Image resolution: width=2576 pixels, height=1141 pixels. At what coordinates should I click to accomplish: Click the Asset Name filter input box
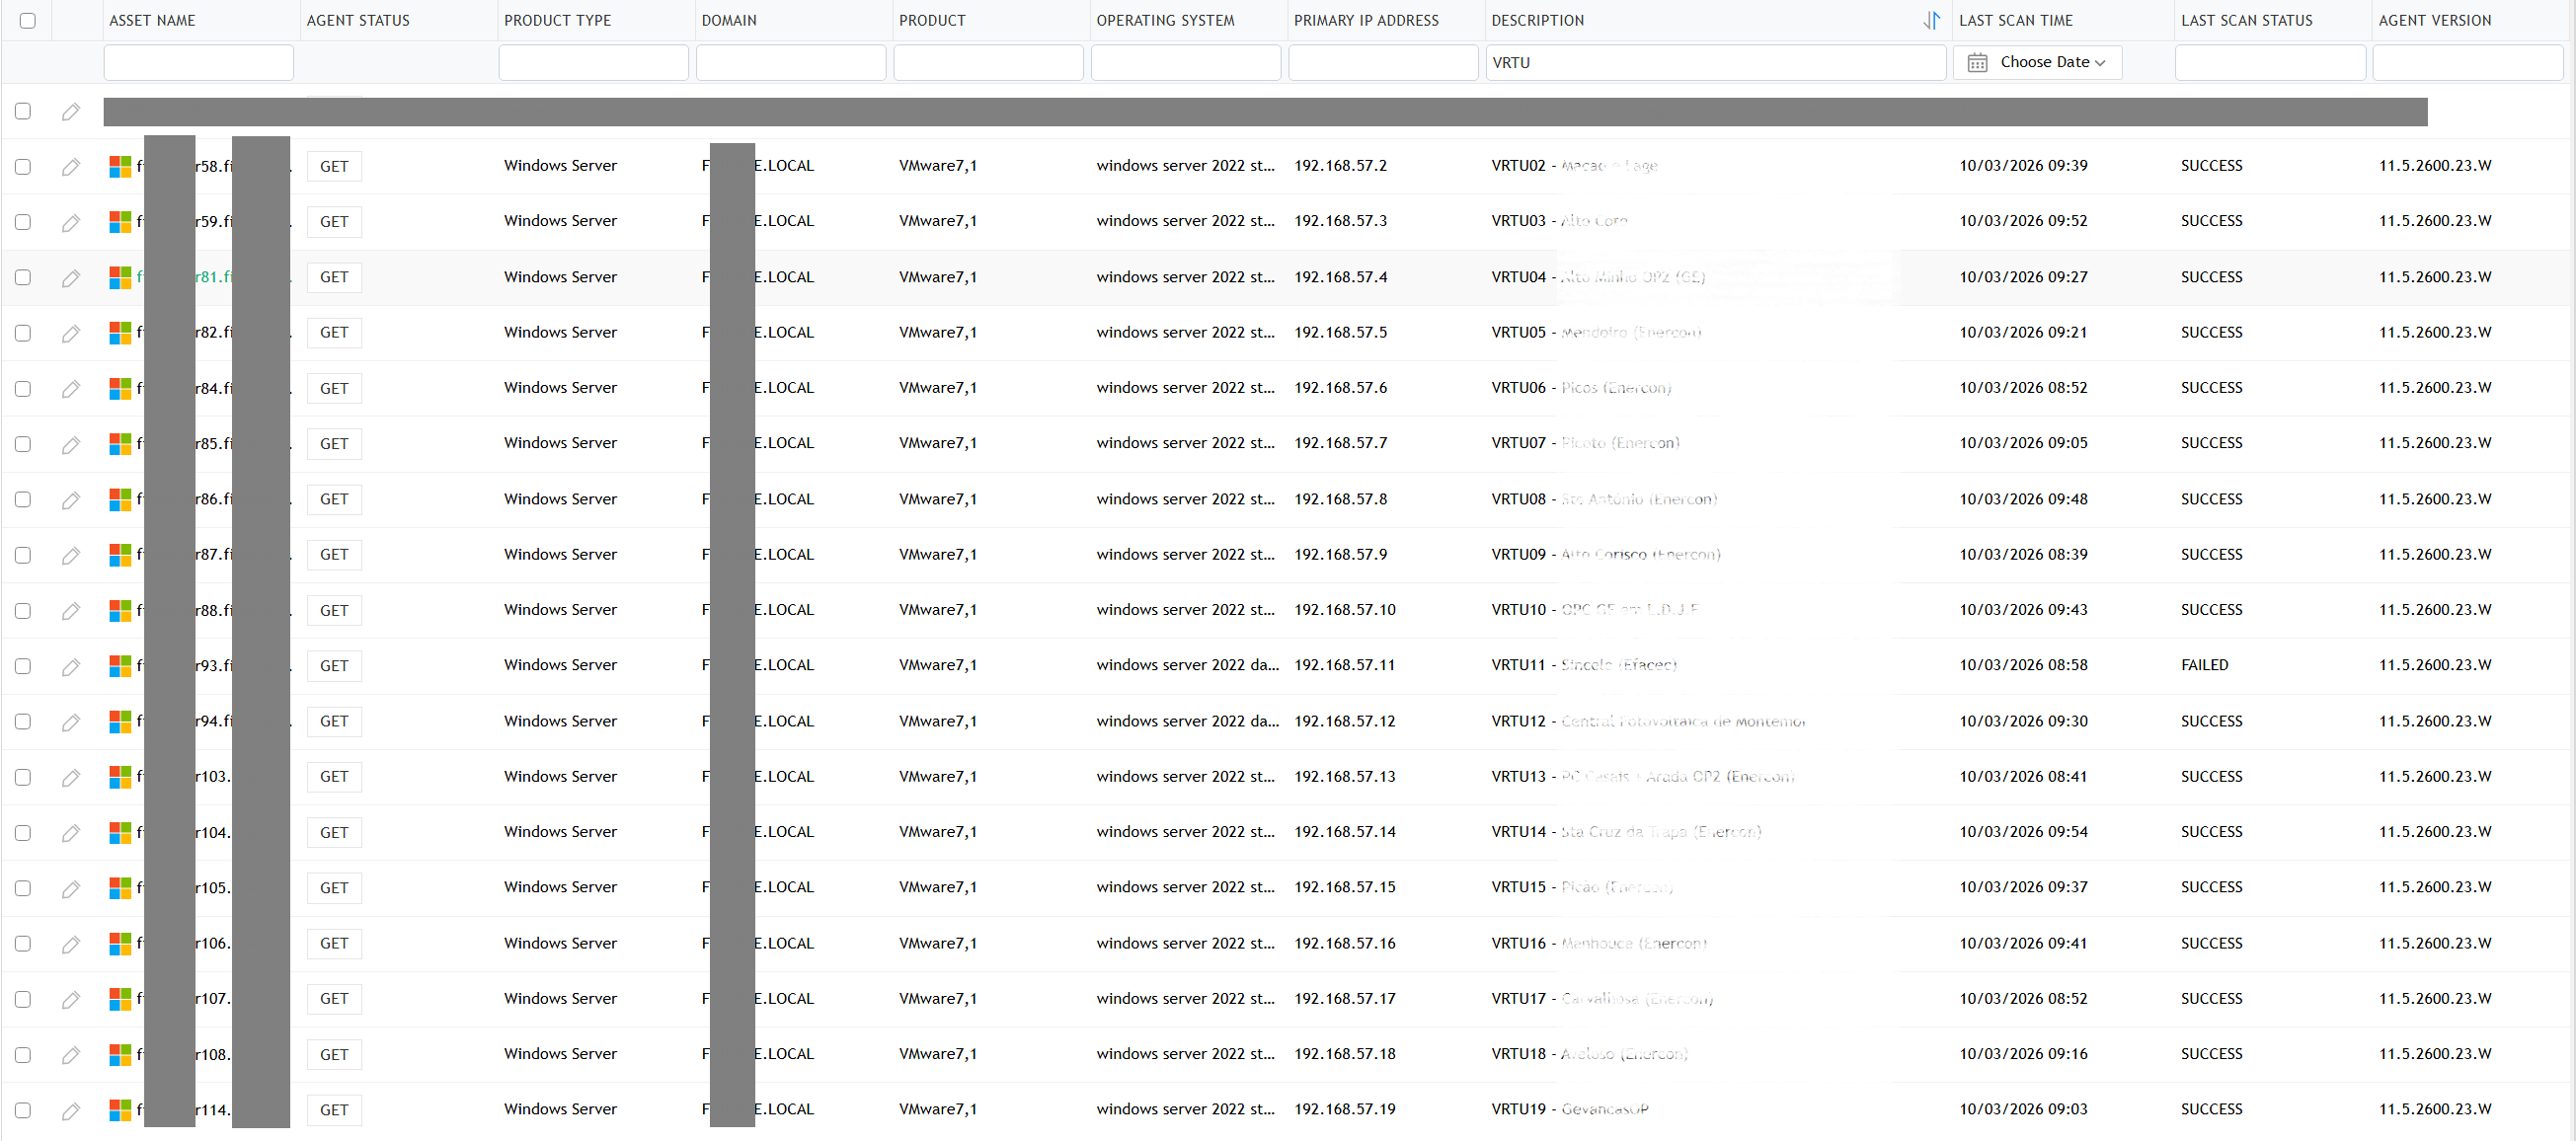coord(198,63)
